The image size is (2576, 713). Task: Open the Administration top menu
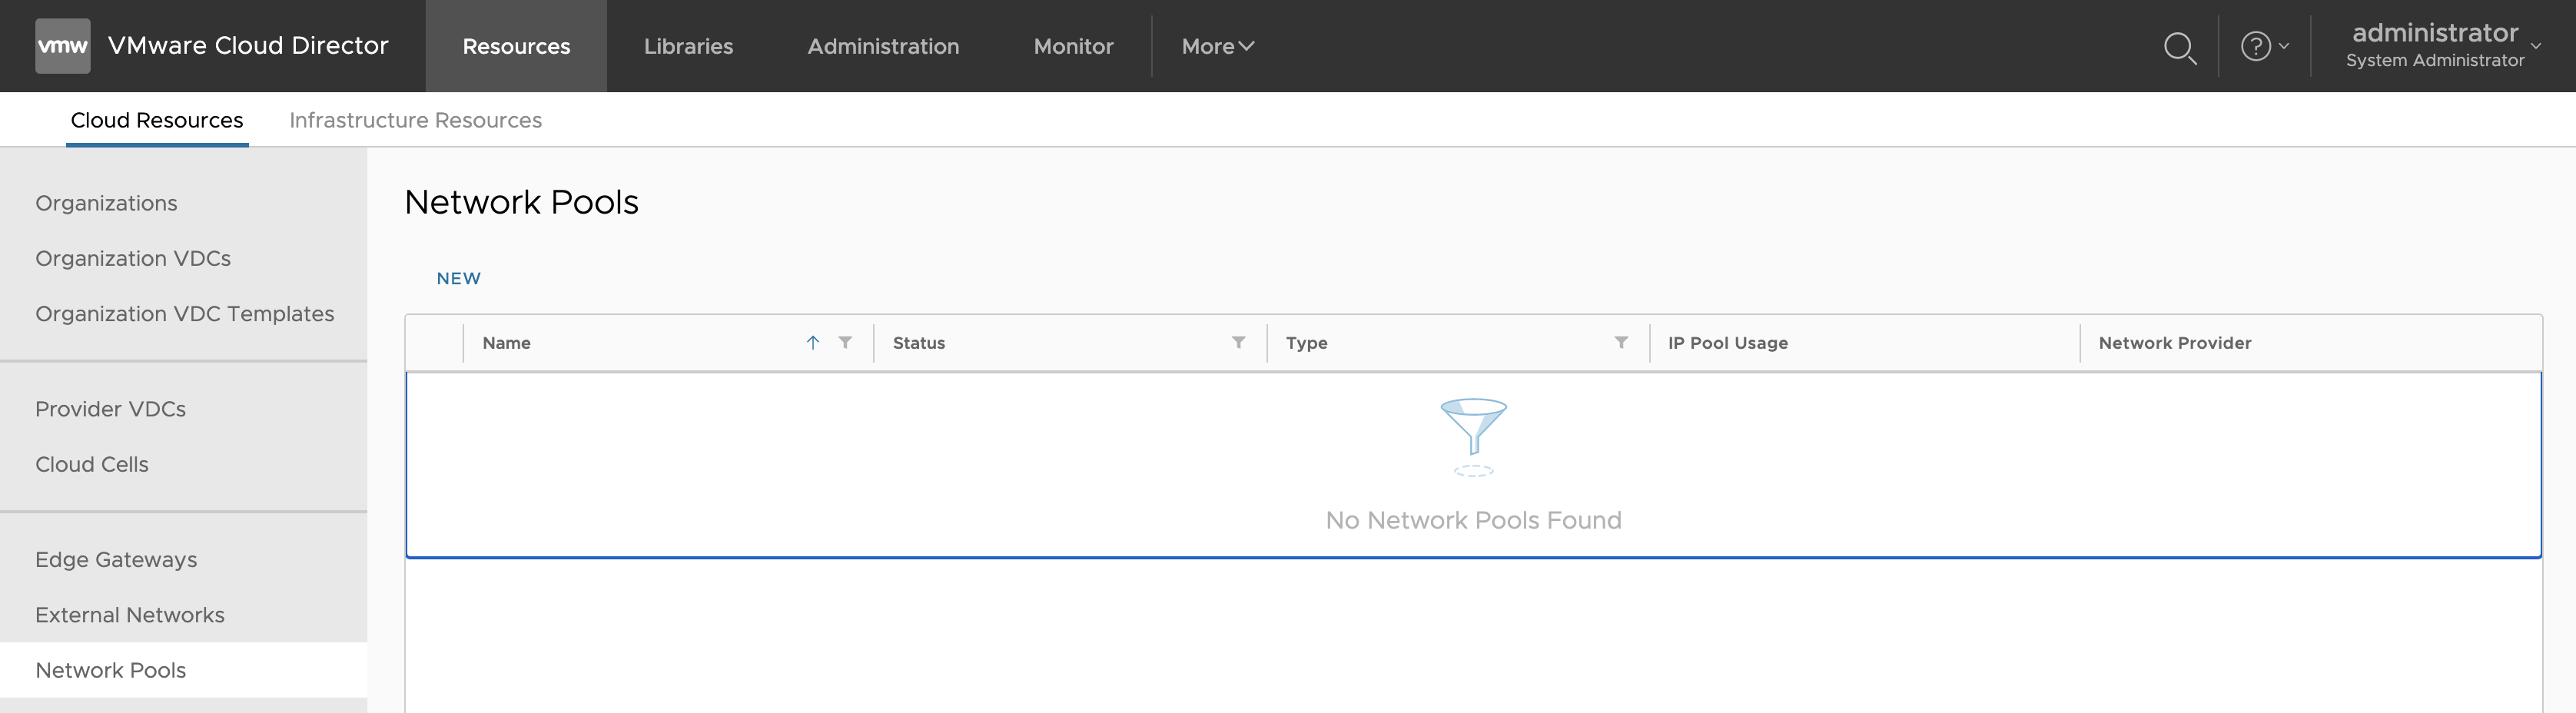(882, 46)
